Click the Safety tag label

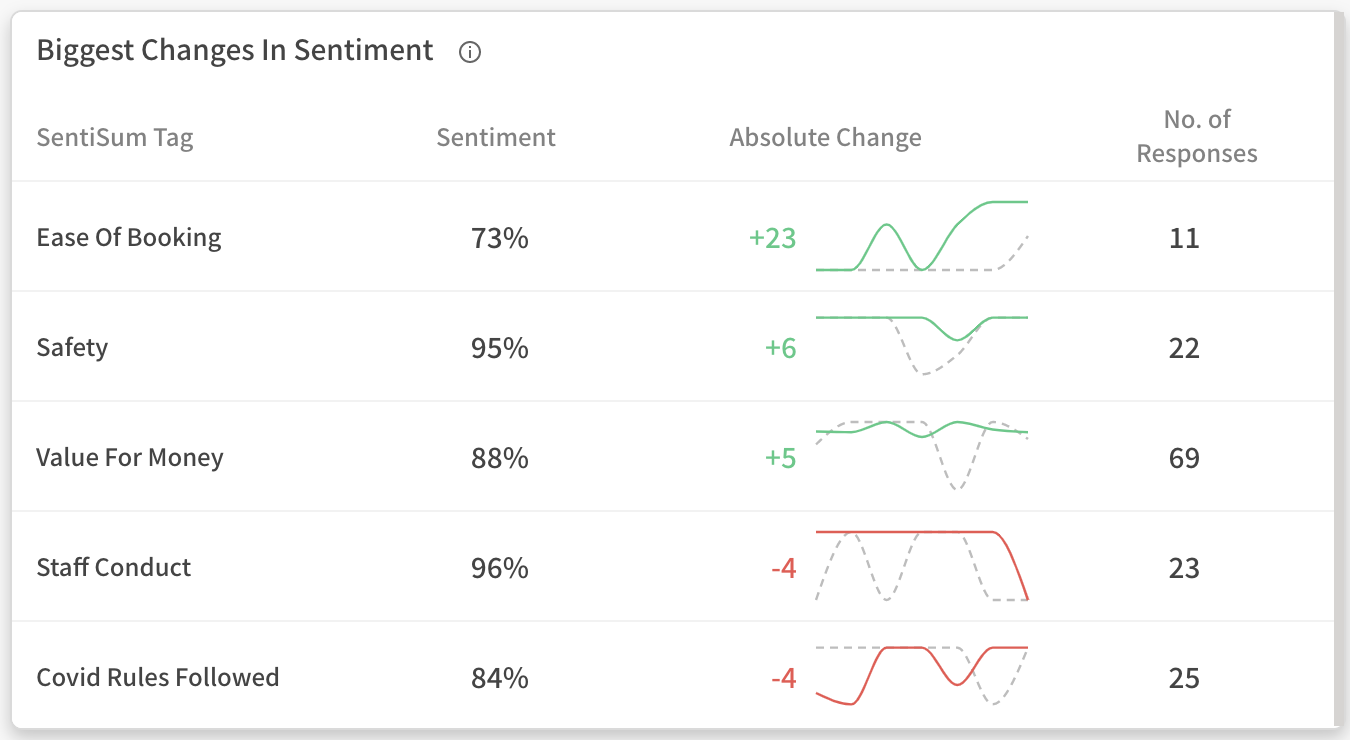72,347
